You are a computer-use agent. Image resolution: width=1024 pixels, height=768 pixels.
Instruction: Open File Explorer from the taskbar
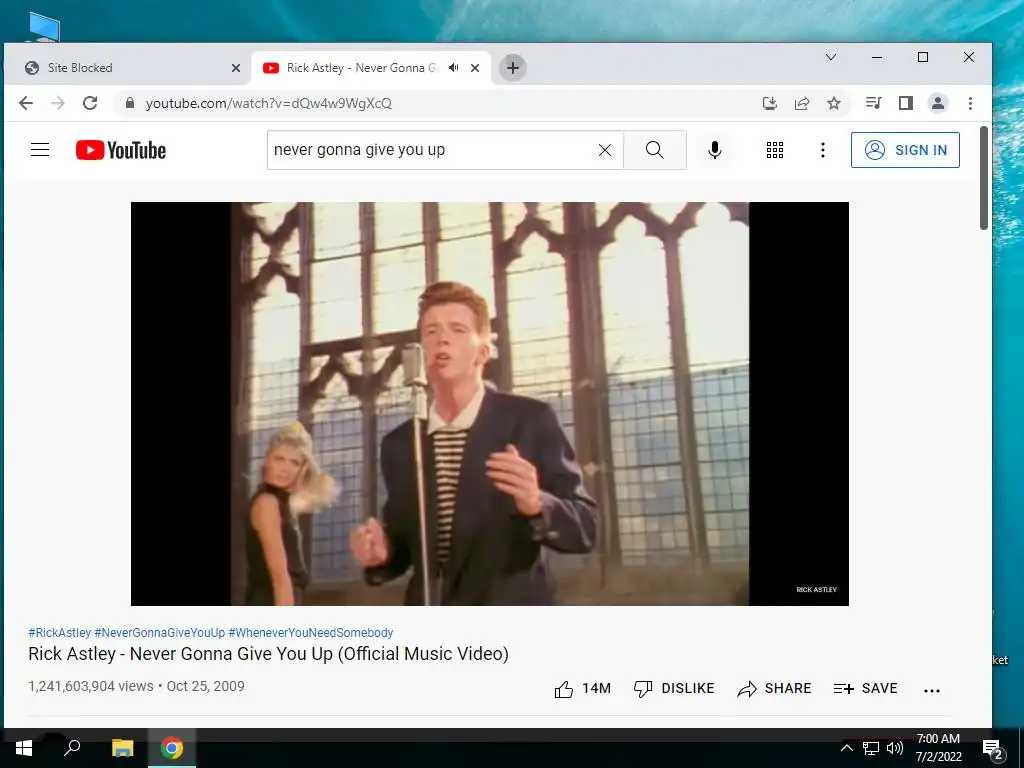click(122, 748)
